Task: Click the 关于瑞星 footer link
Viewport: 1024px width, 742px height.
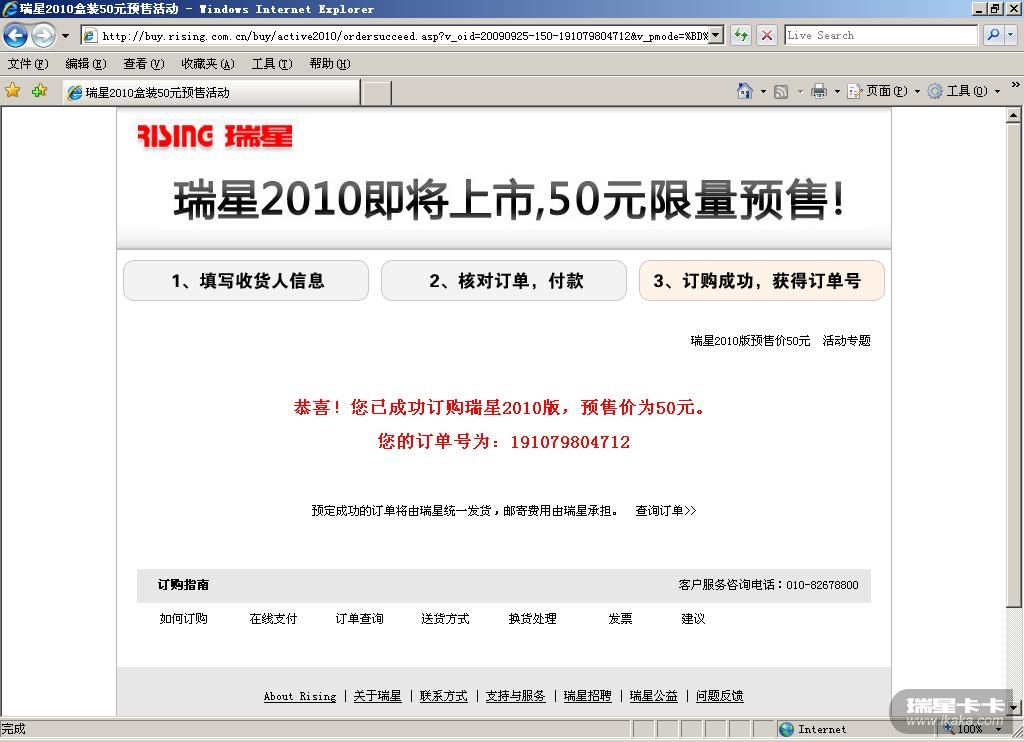Action: click(377, 696)
